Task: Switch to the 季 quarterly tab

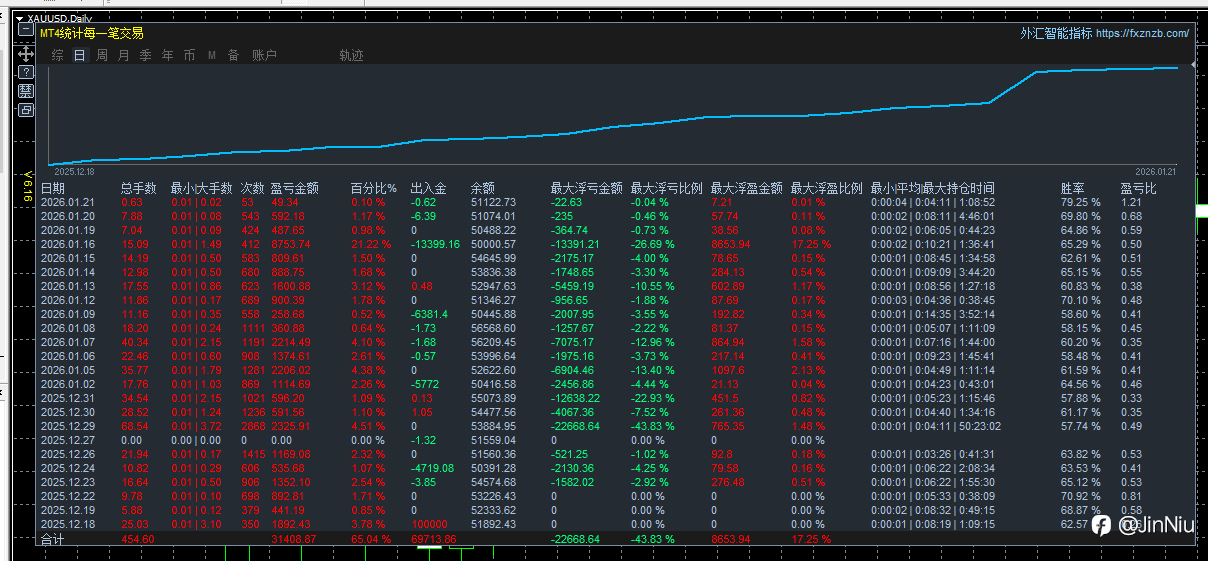Action: point(145,56)
